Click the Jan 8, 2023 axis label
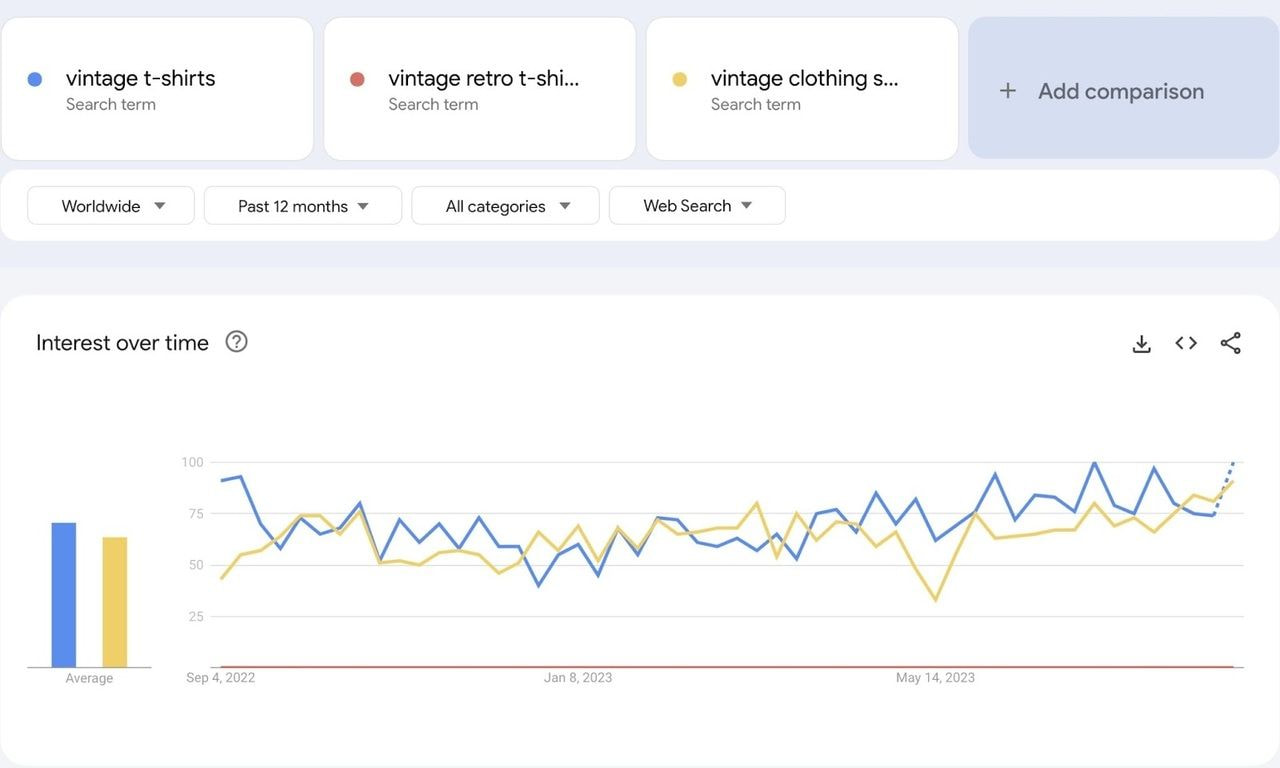Image resolution: width=1280 pixels, height=768 pixels. point(578,678)
